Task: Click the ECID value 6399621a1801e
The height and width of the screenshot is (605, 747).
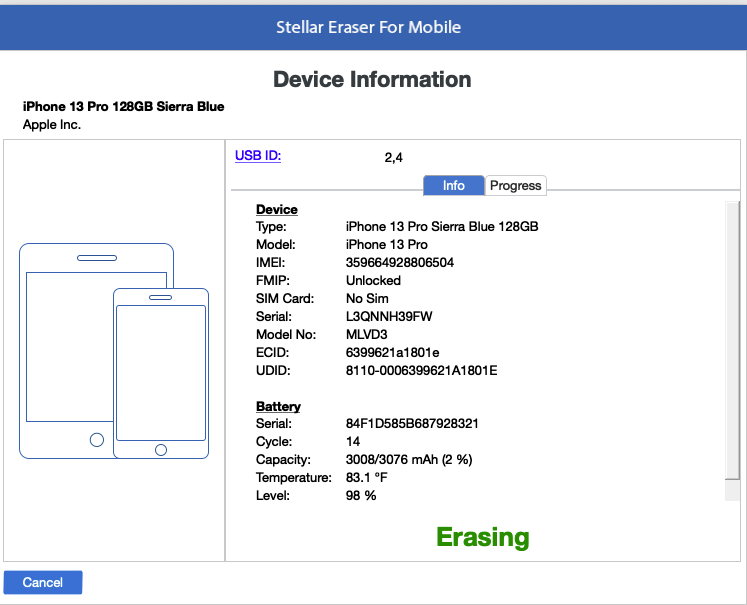Action: pyautogui.click(x=393, y=353)
